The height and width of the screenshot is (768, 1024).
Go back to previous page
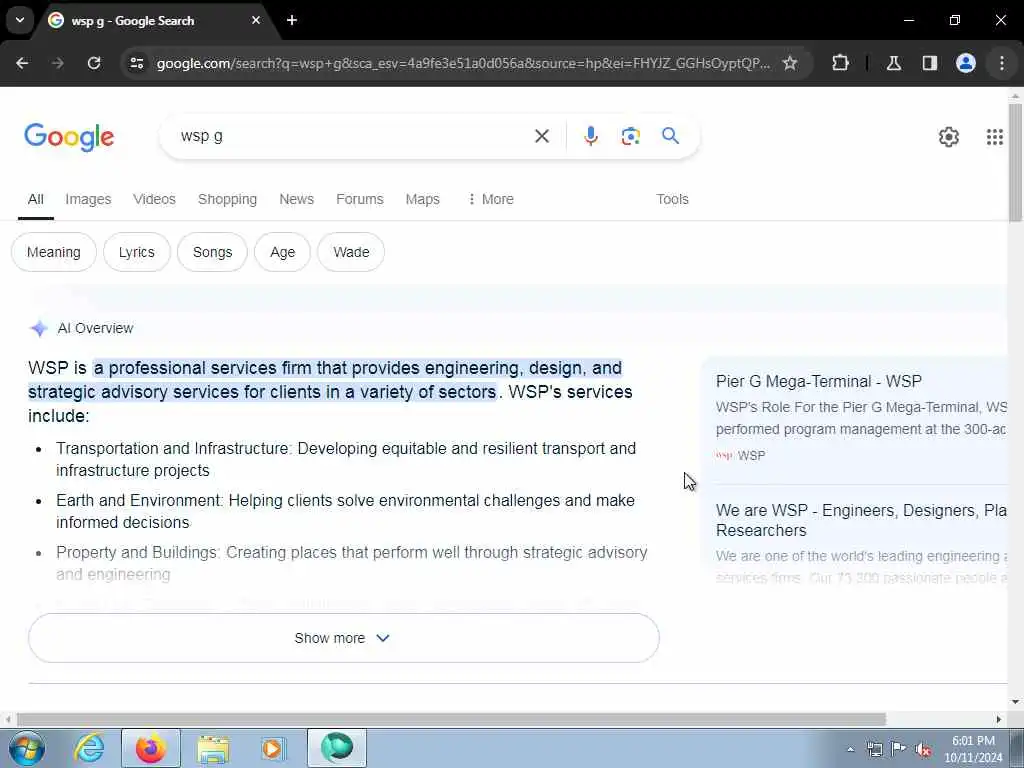point(22,63)
